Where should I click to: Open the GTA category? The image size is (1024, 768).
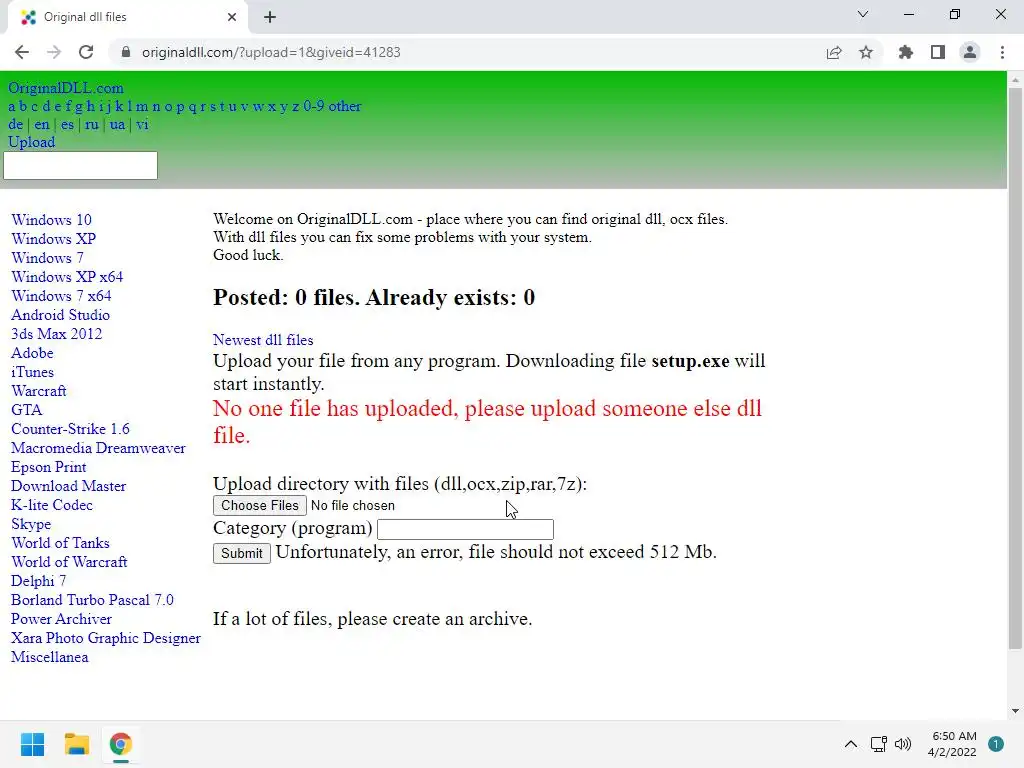26,409
